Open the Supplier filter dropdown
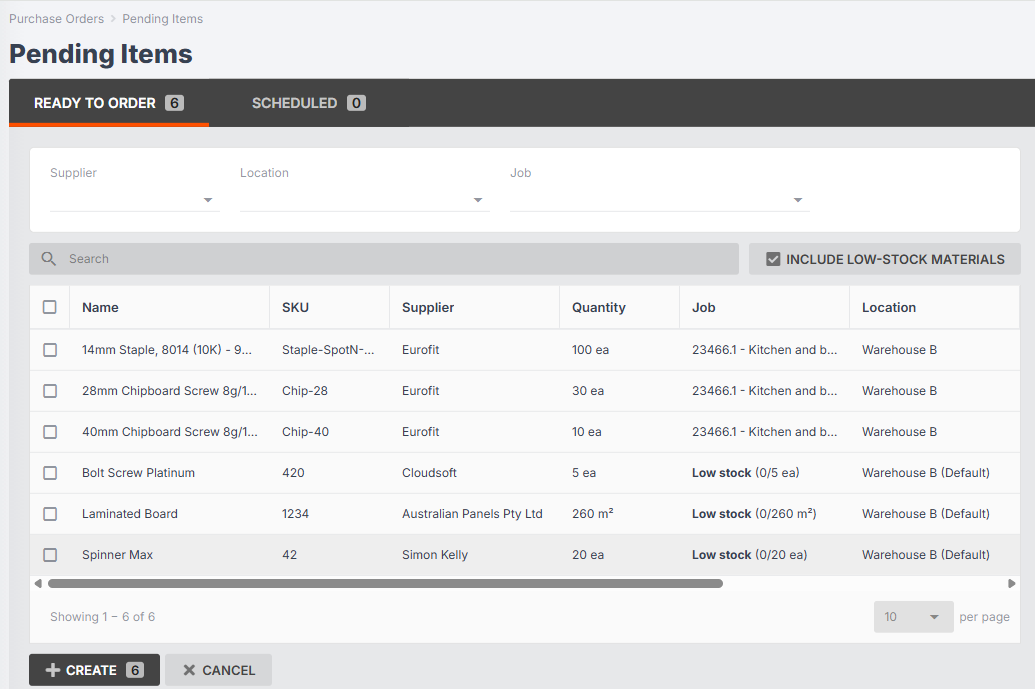 [x=135, y=199]
